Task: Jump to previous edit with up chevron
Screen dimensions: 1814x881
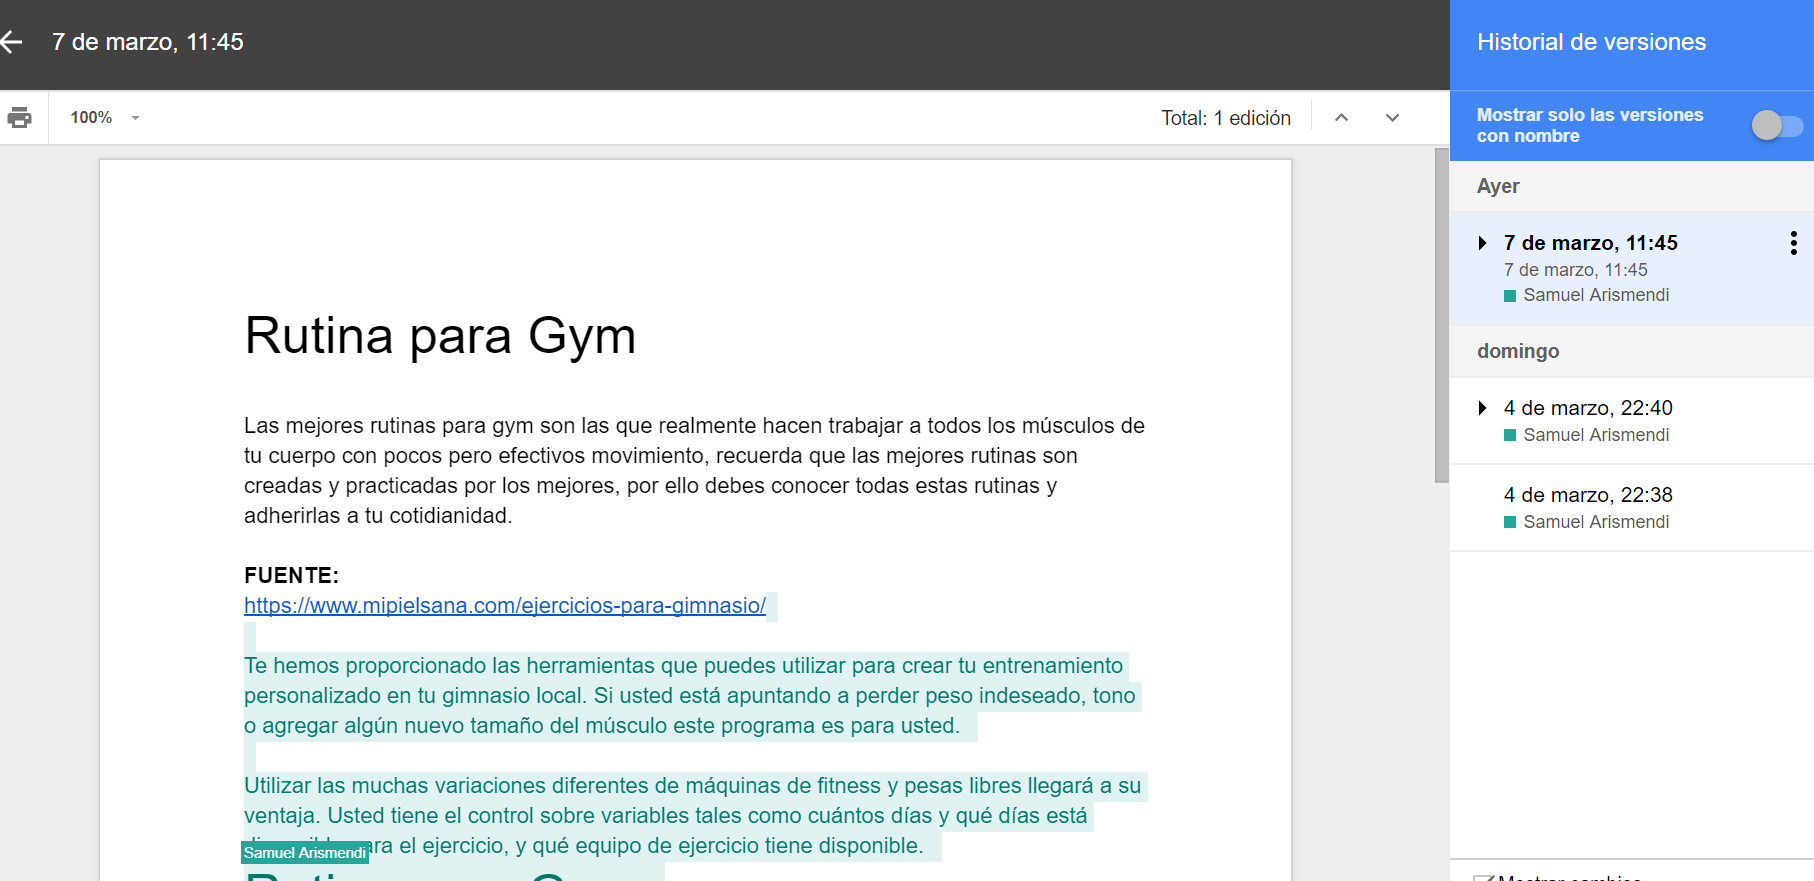Action: click(x=1341, y=118)
